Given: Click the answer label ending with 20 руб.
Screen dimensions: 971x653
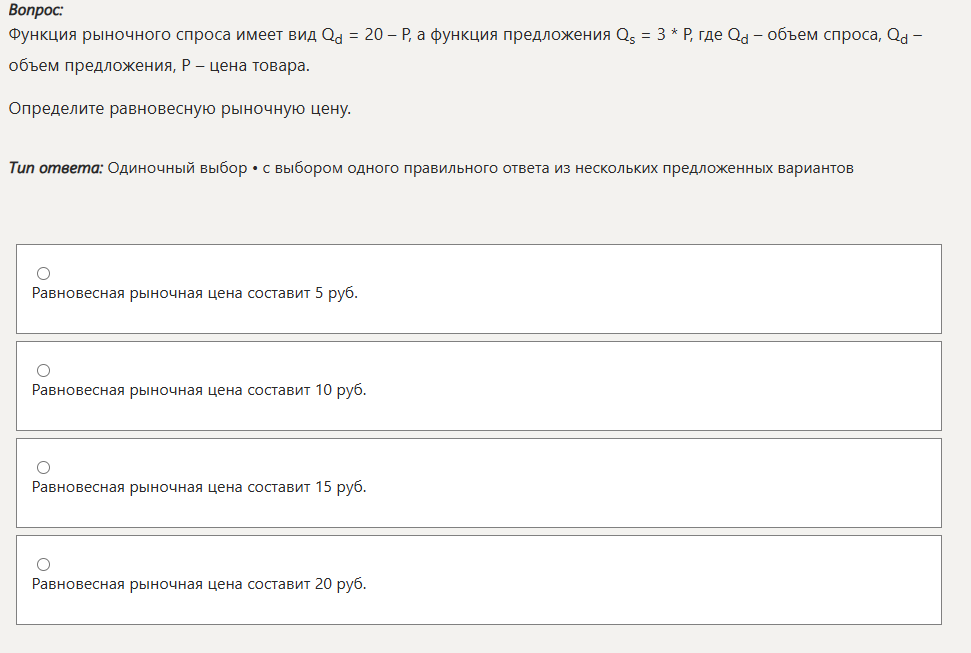Looking at the screenshot, I should (199, 584).
